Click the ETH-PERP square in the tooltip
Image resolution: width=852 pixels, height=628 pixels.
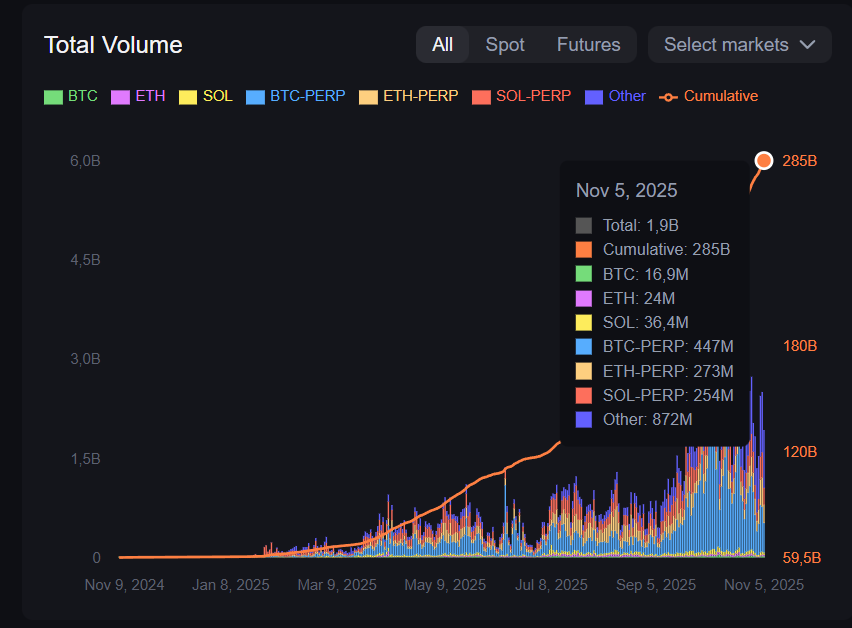click(x=583, y=370)
